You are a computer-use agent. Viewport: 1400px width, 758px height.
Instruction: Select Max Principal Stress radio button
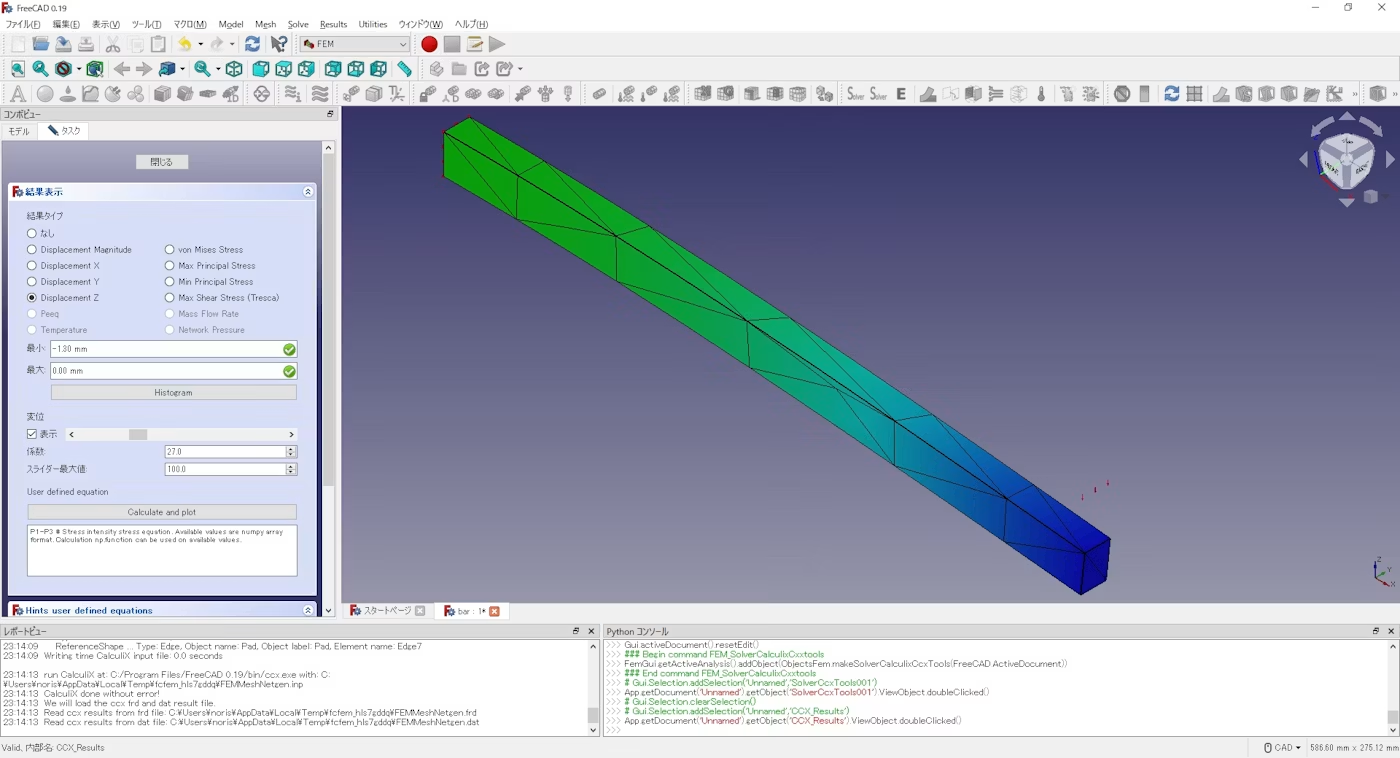click(x=169, y=266)
